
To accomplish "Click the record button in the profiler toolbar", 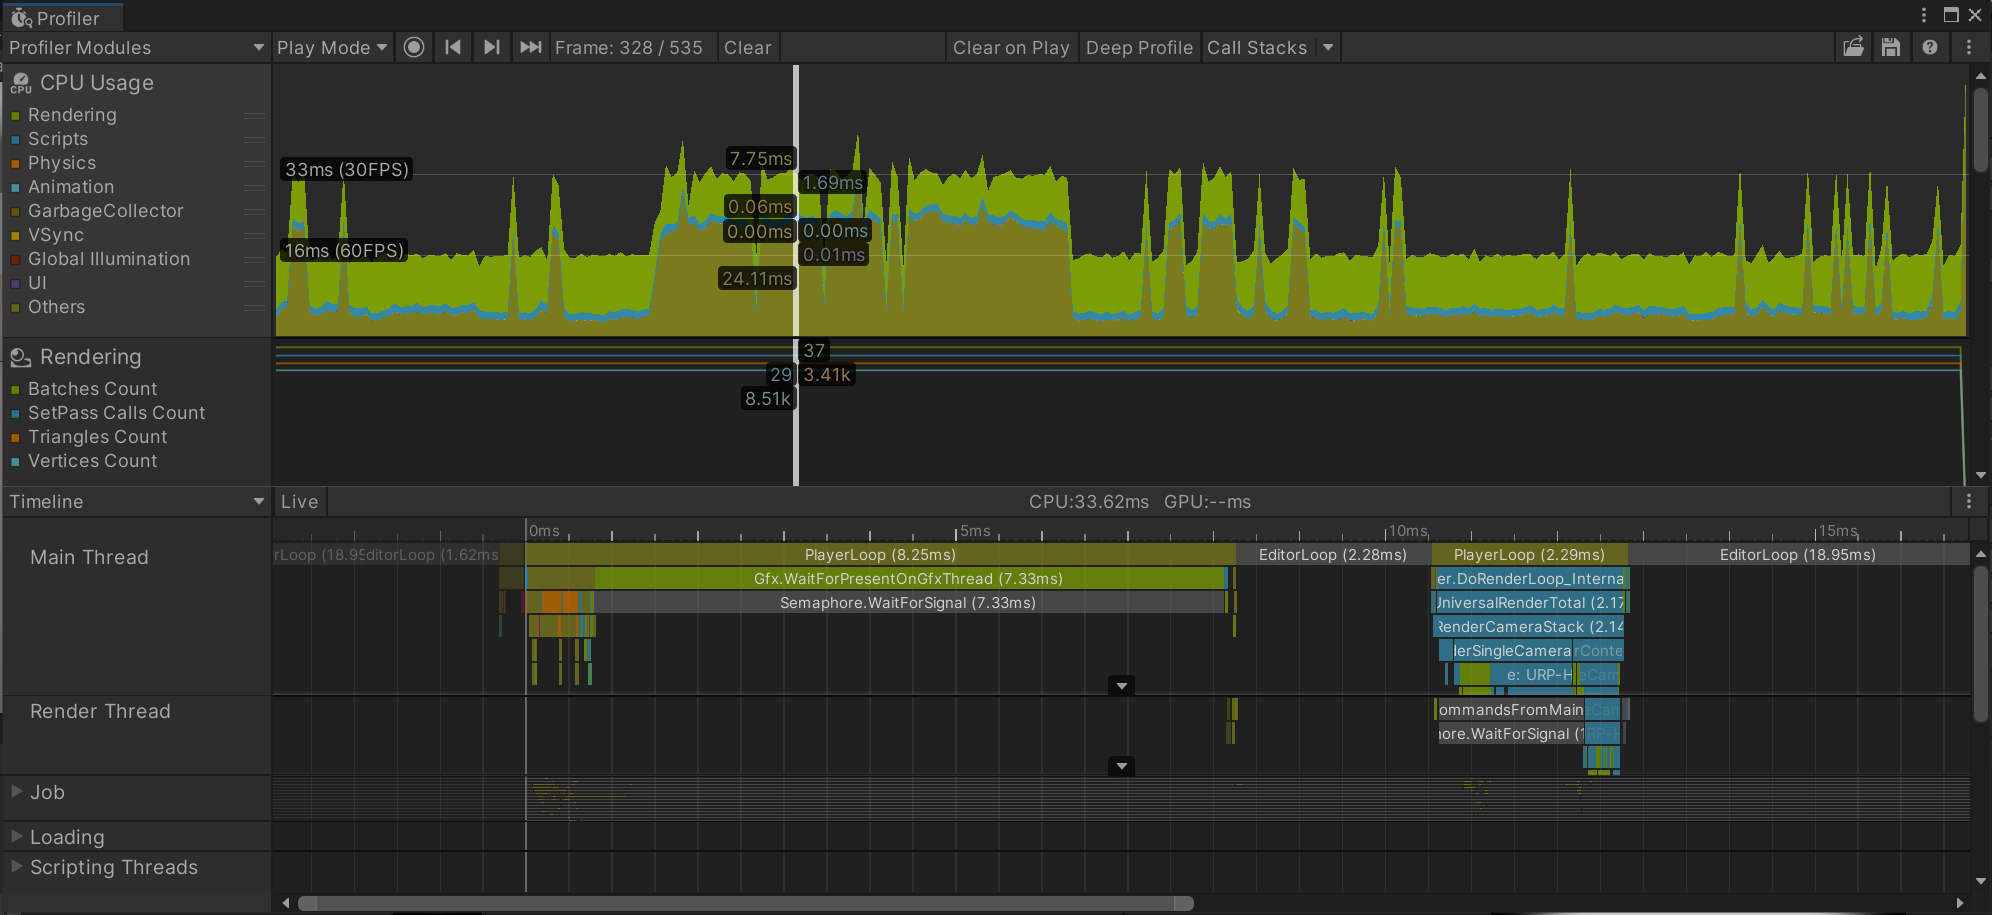I will point(414,47).
